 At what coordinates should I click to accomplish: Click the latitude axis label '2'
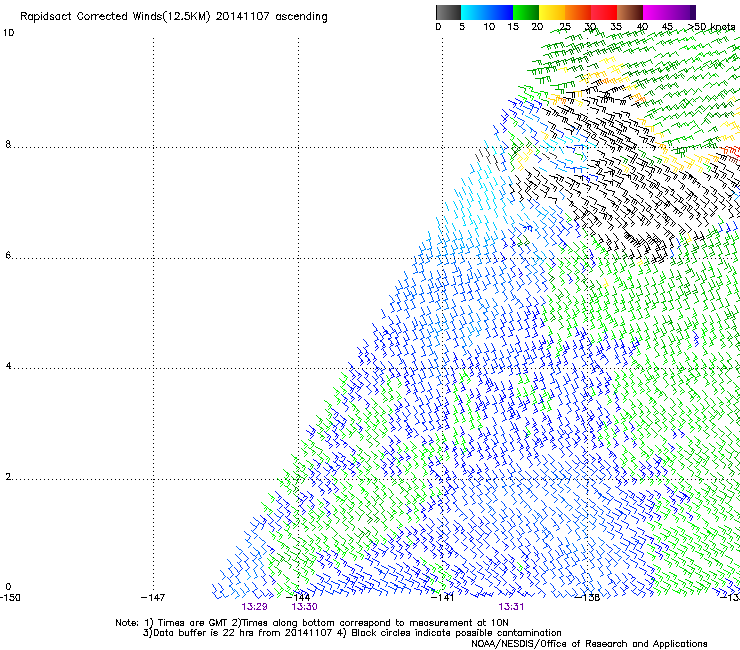coord(8,477)
